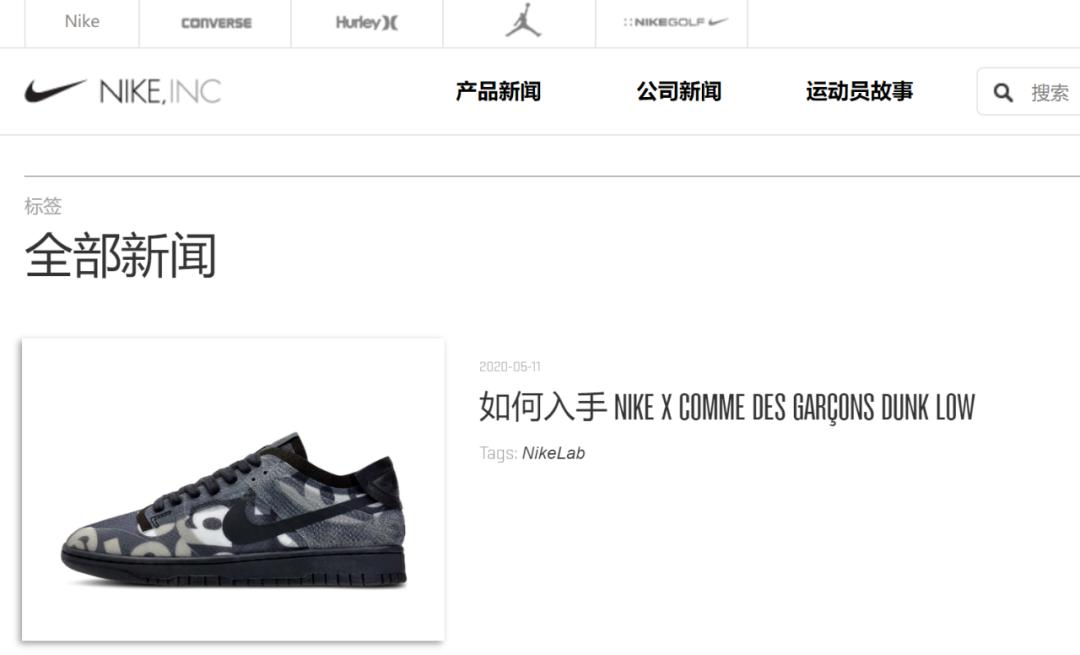Click the 2020-05-11 article date
The image size is (1080, 655).
point(510,366)
